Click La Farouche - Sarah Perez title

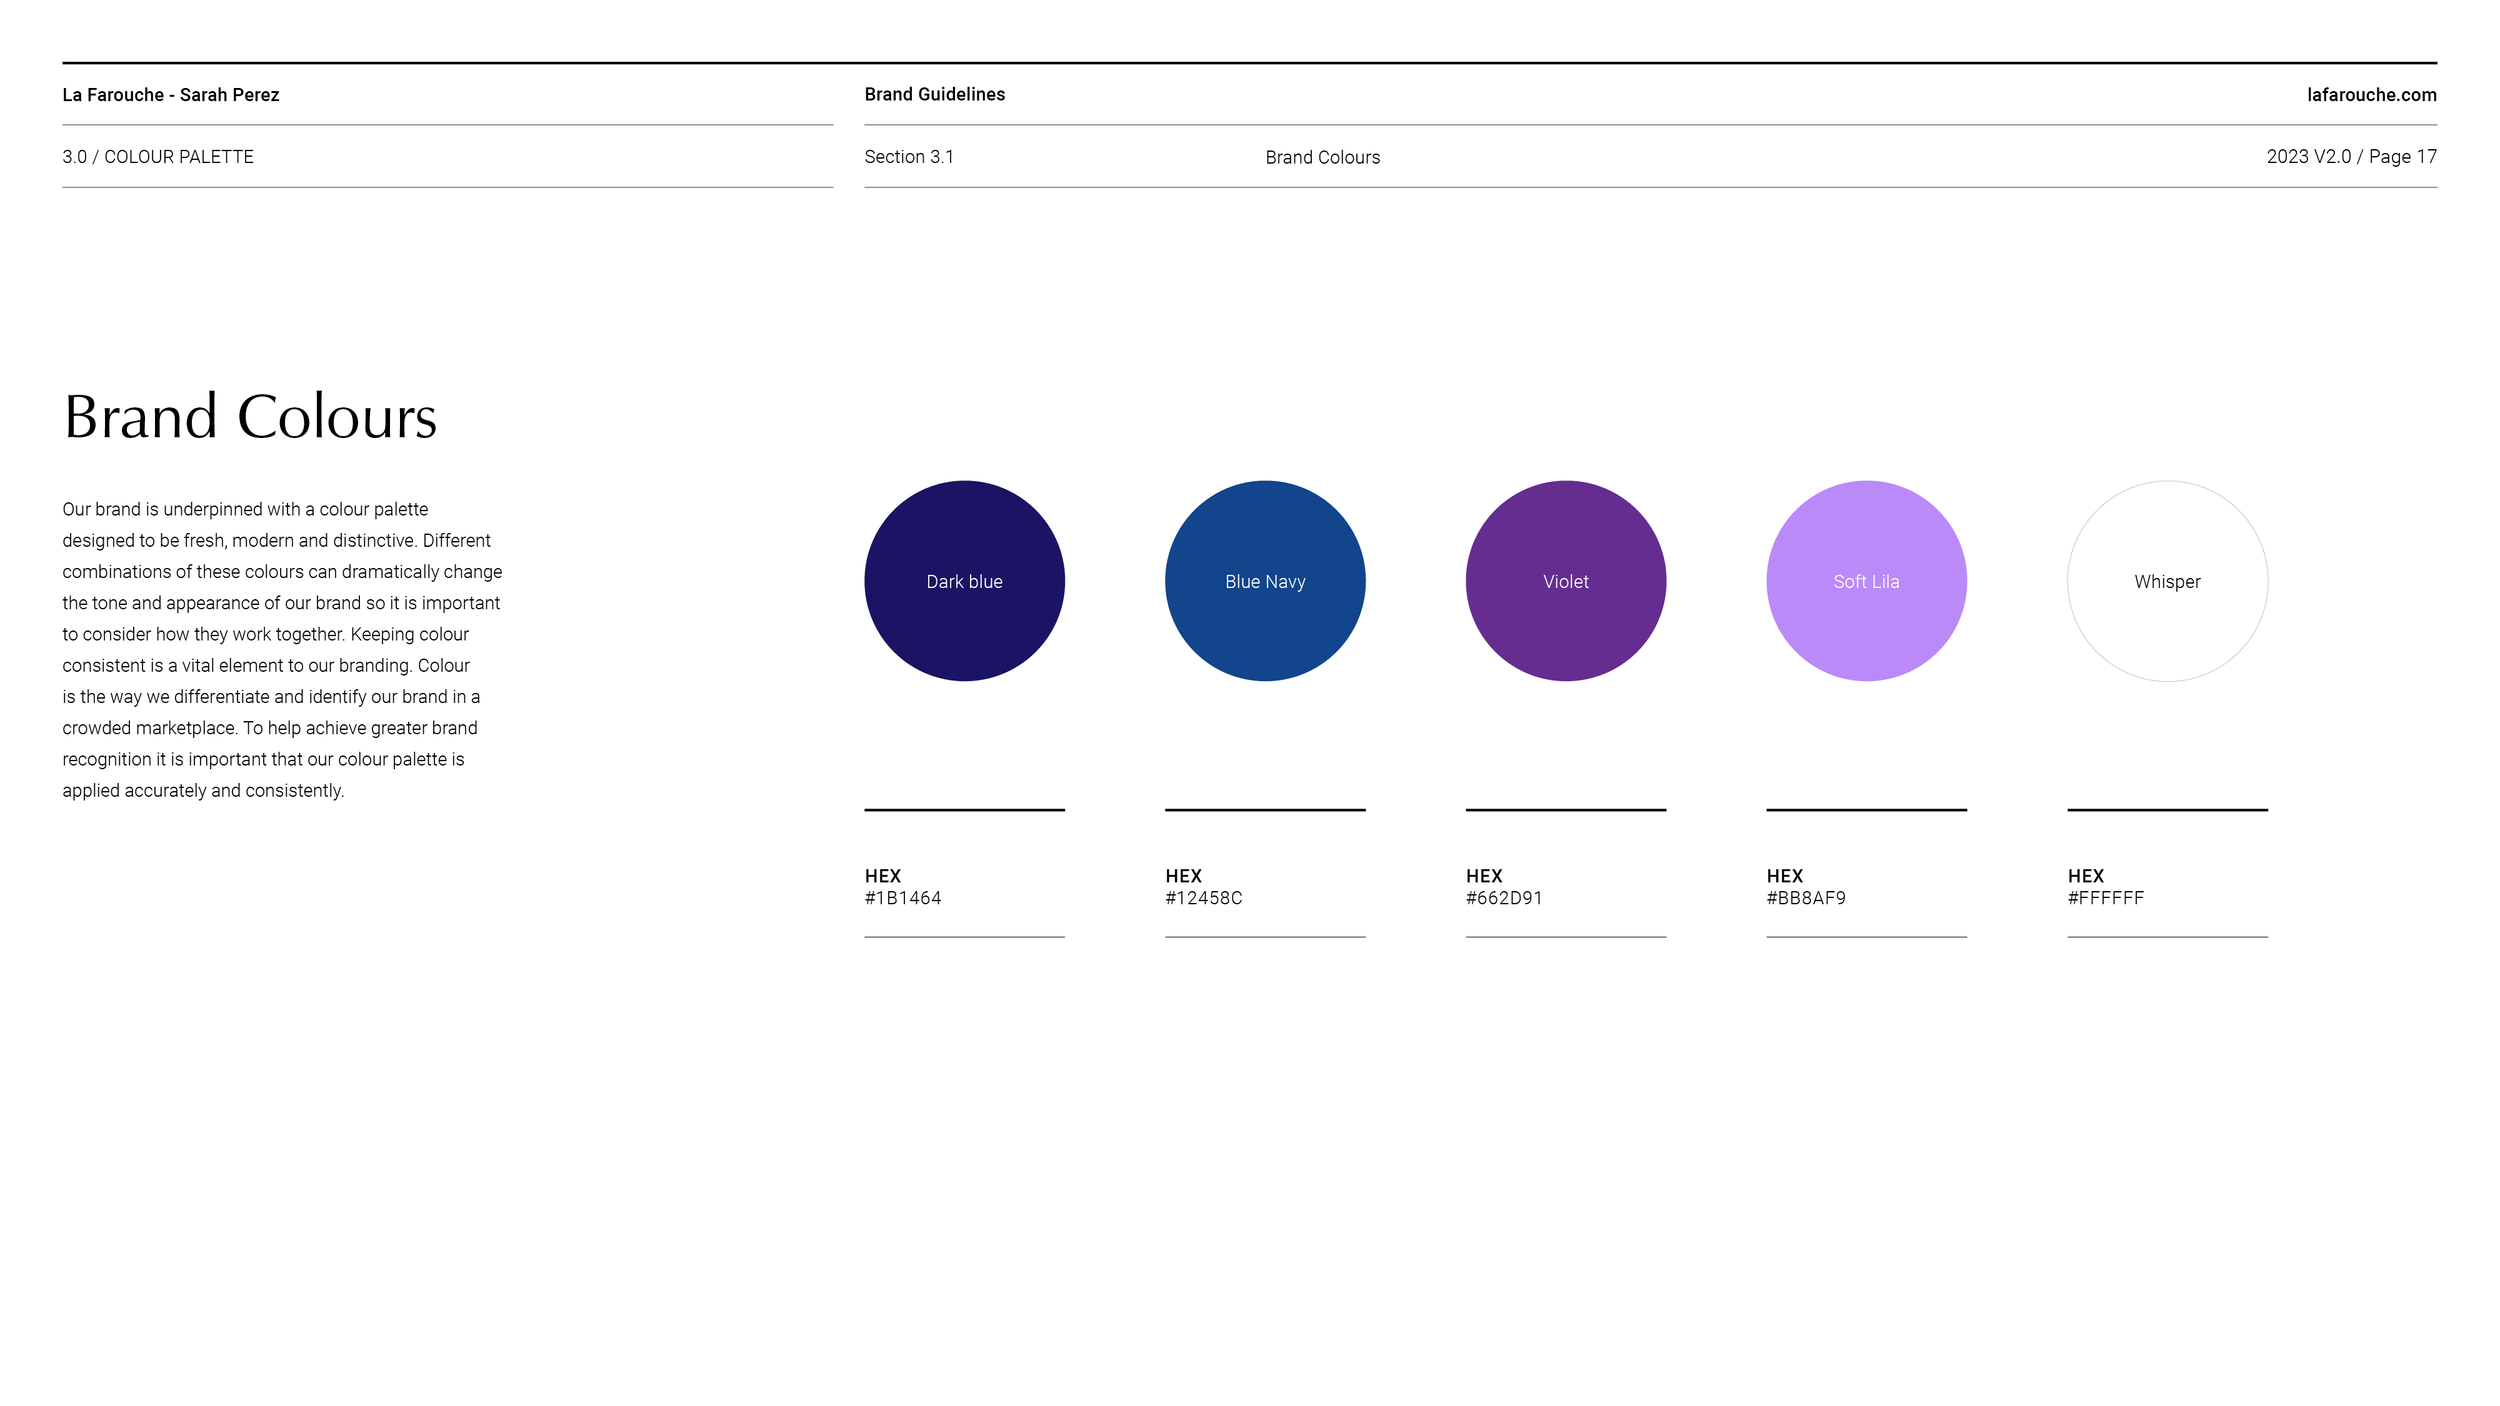click(x=170, y=95)
